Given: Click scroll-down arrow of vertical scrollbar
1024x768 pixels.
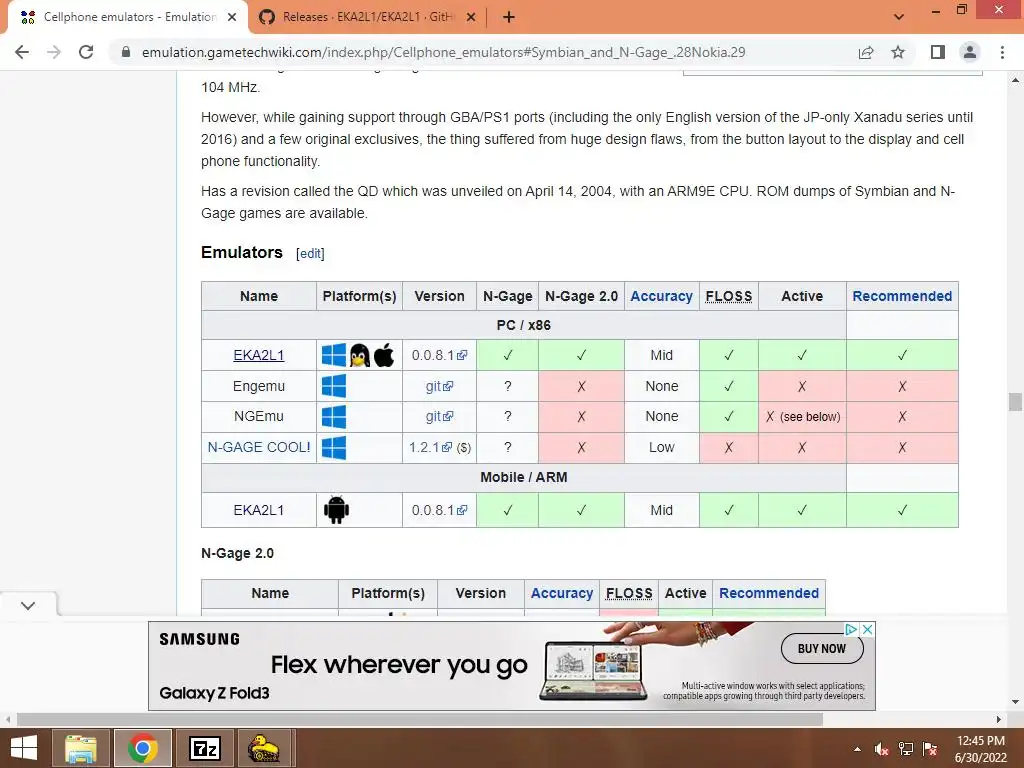Looking at the screenshot, I should [x=1015, y=702].
